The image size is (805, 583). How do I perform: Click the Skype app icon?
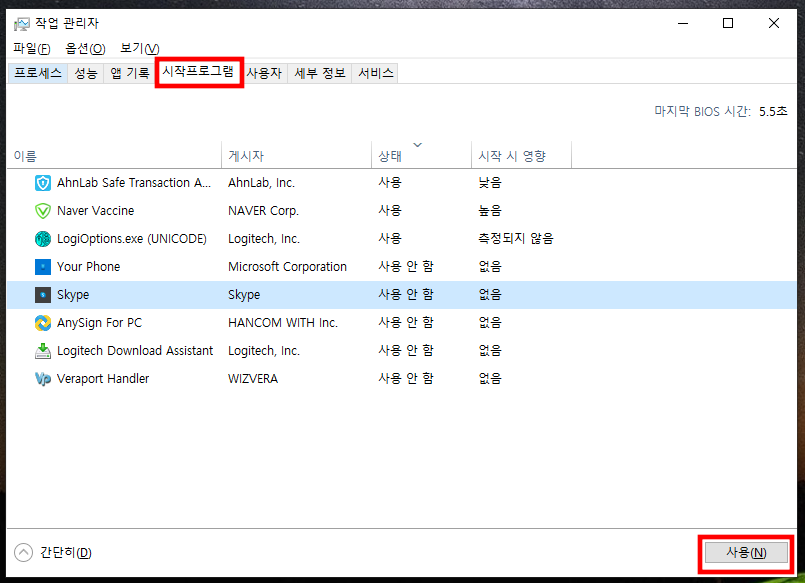click(x=43, y=295)
